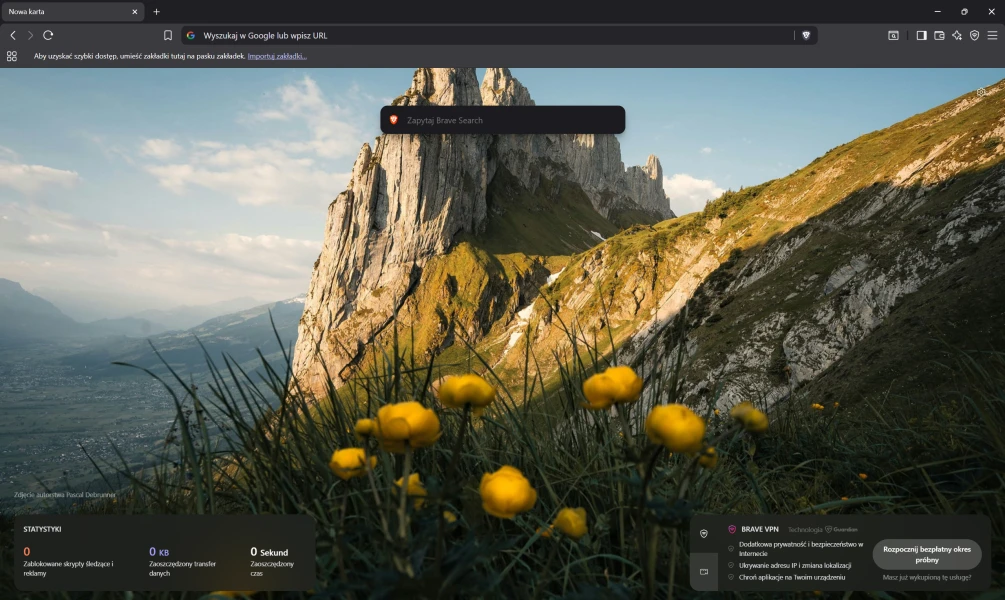Open the apps grid icon on bookmarks bar
The height and width of the screenshot is (600, 1005).
coord(12,56)
